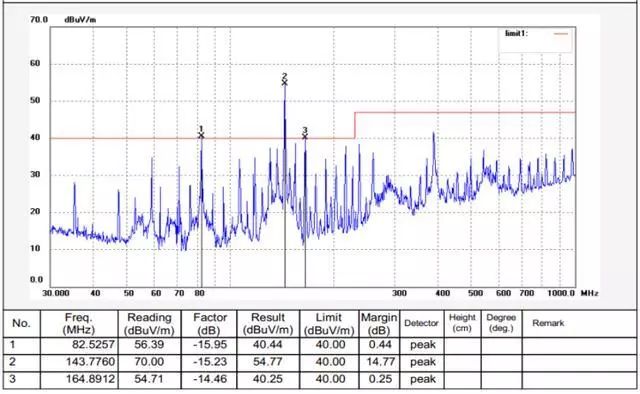Screen dimensions: 640x394
Task: Click the limit1 legend line sample
Action: tap(561, 34)
